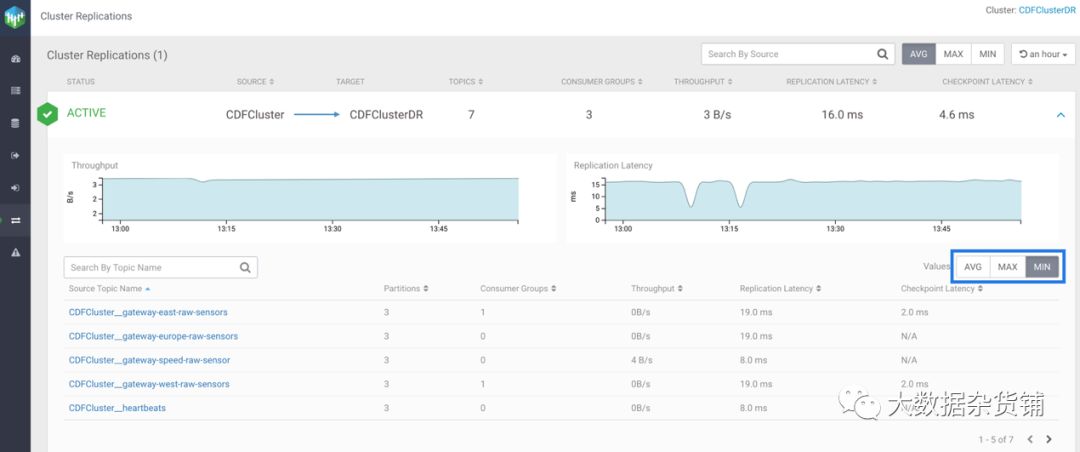Switch topic Values to MAX
Viewport: 1080px width, 452px height.
pos(1008,267)
